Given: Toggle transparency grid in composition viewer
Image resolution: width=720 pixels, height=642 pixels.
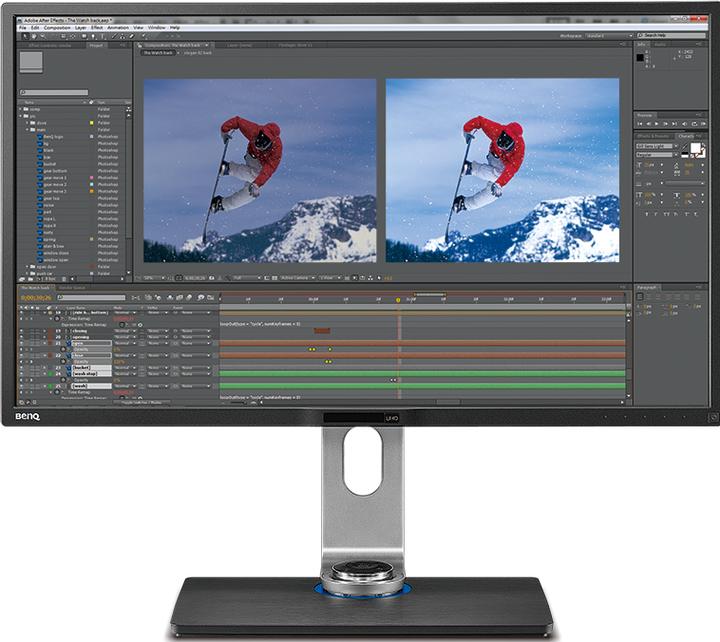Looking at the screenshot, I should 274,278.
